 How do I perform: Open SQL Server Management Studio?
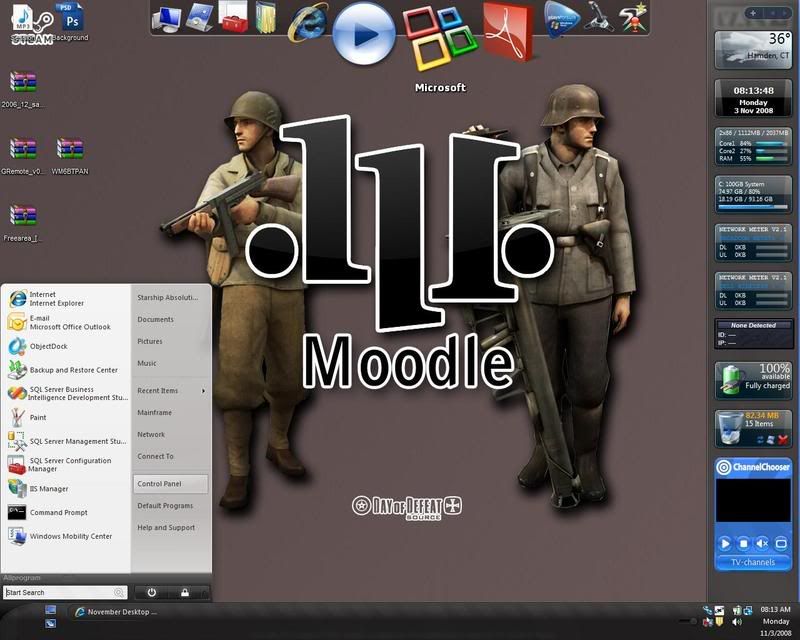[x=66, y=441]
